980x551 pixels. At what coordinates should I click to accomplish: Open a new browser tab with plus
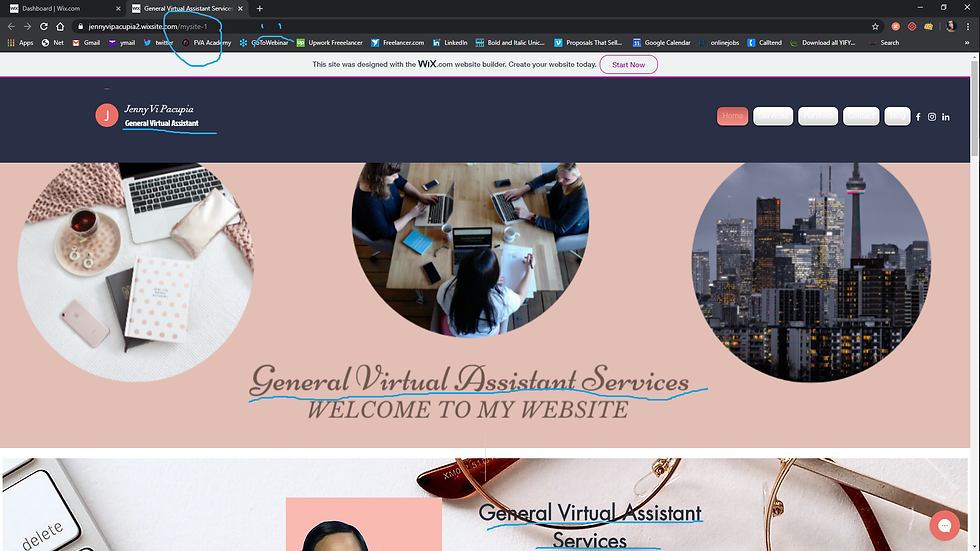pos(259,9)
